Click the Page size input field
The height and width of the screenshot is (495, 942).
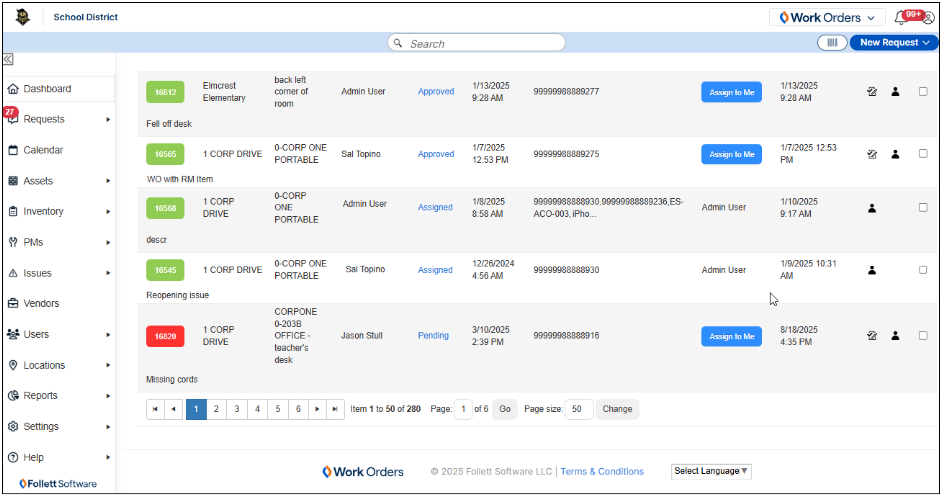pos(579,409)
